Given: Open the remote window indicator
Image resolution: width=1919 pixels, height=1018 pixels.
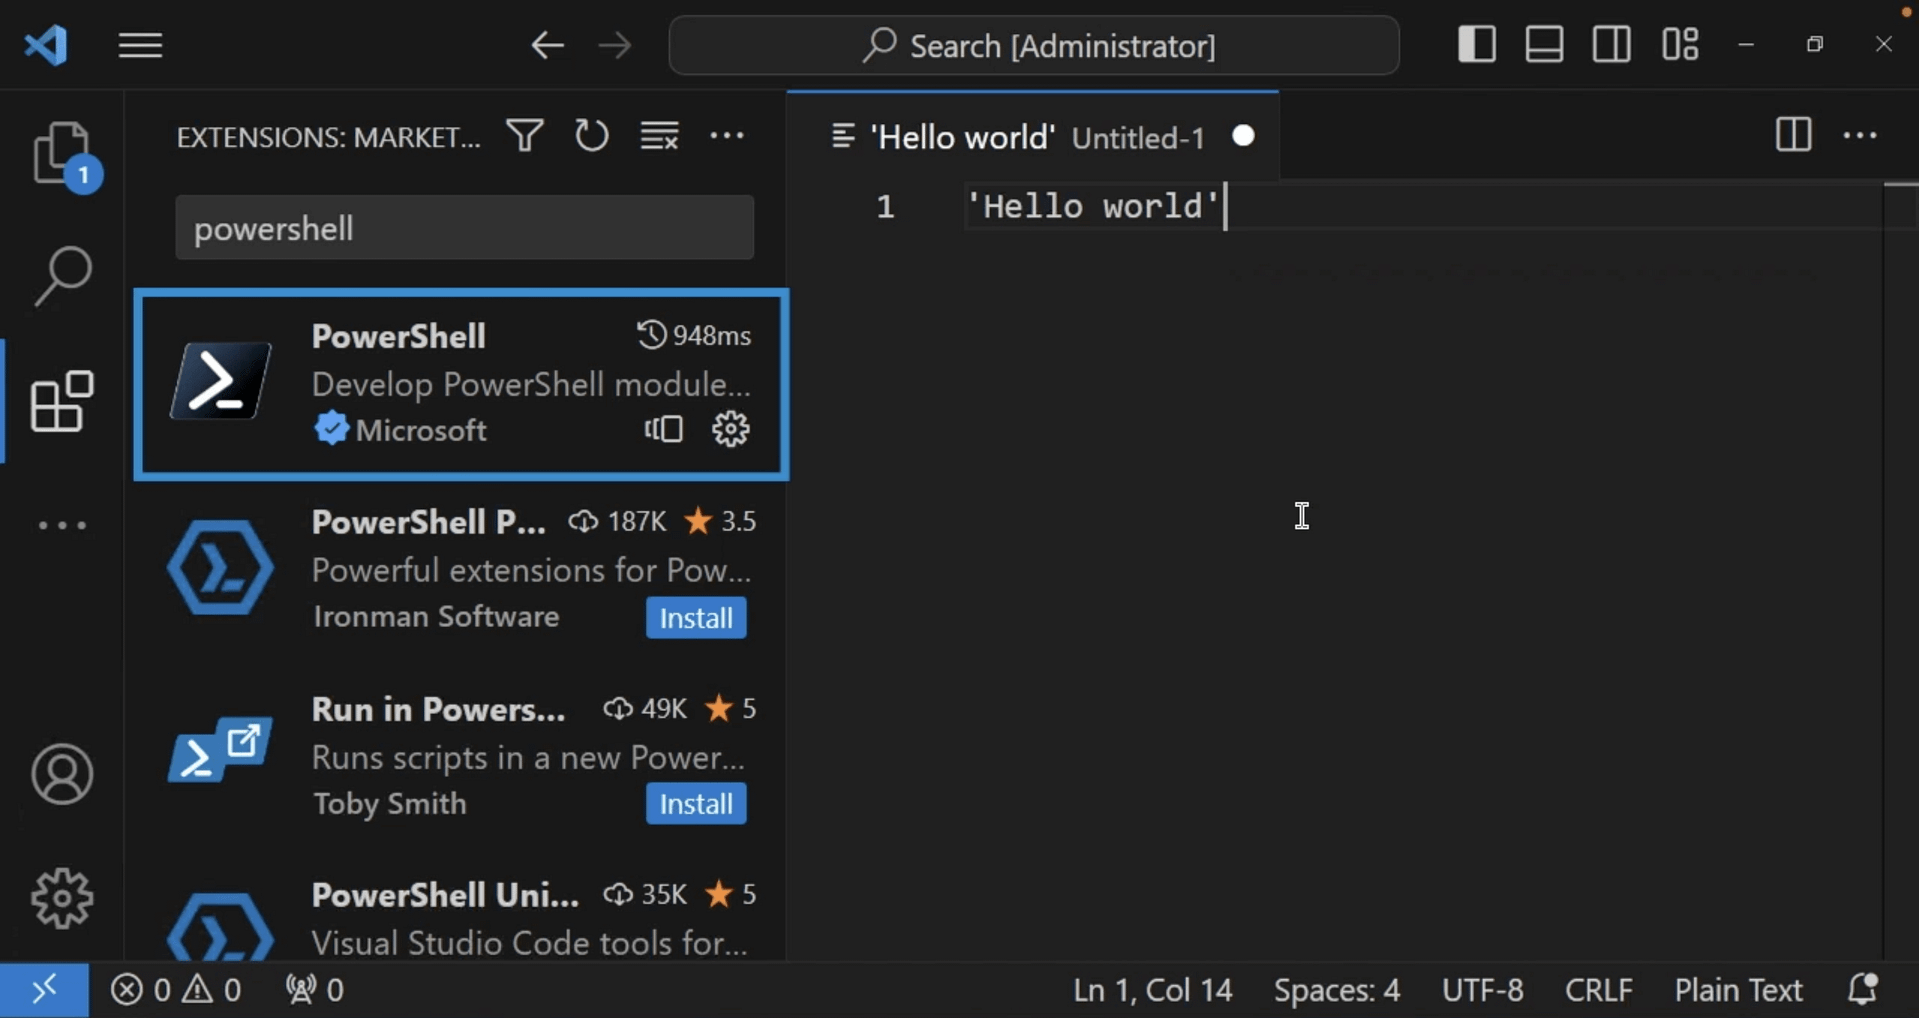Looking at the screenshot, I should point(44,990).
